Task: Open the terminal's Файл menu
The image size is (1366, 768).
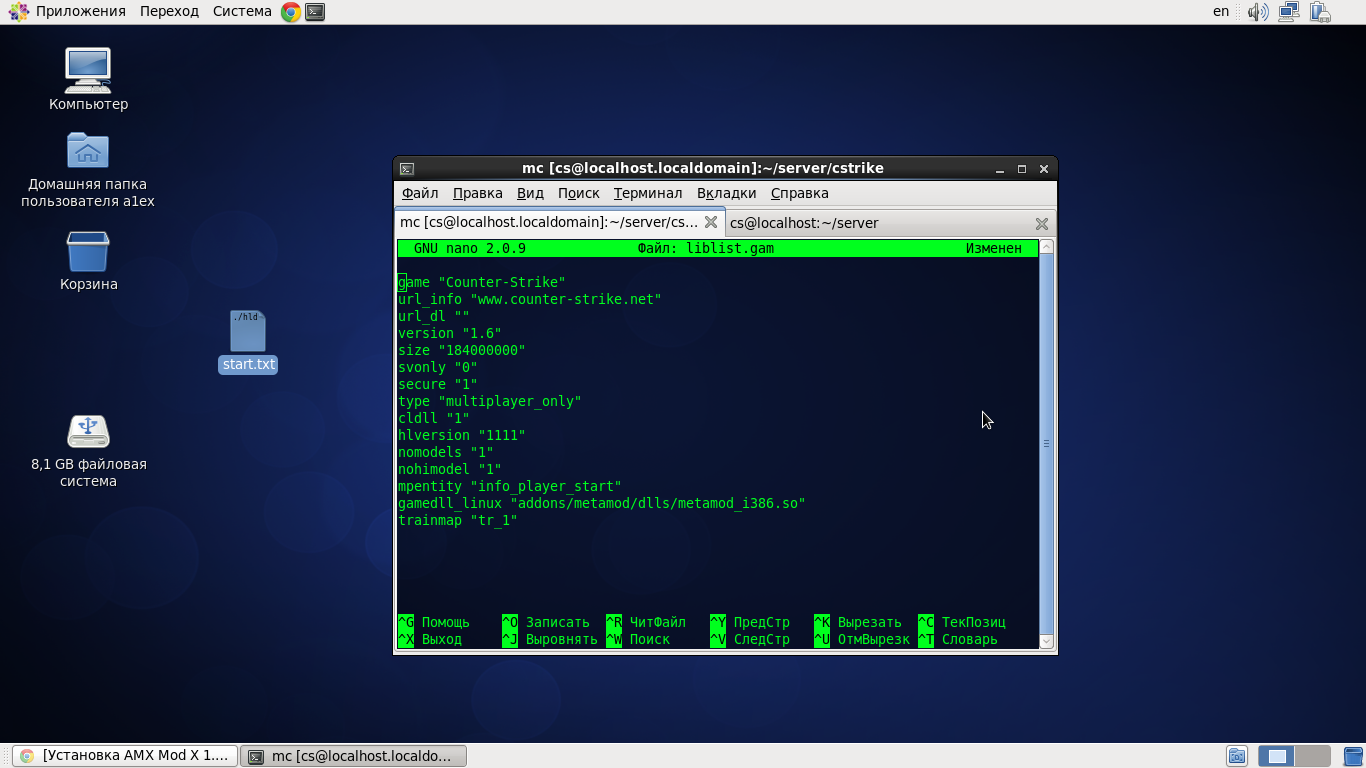Action: (x=420, y=193)
